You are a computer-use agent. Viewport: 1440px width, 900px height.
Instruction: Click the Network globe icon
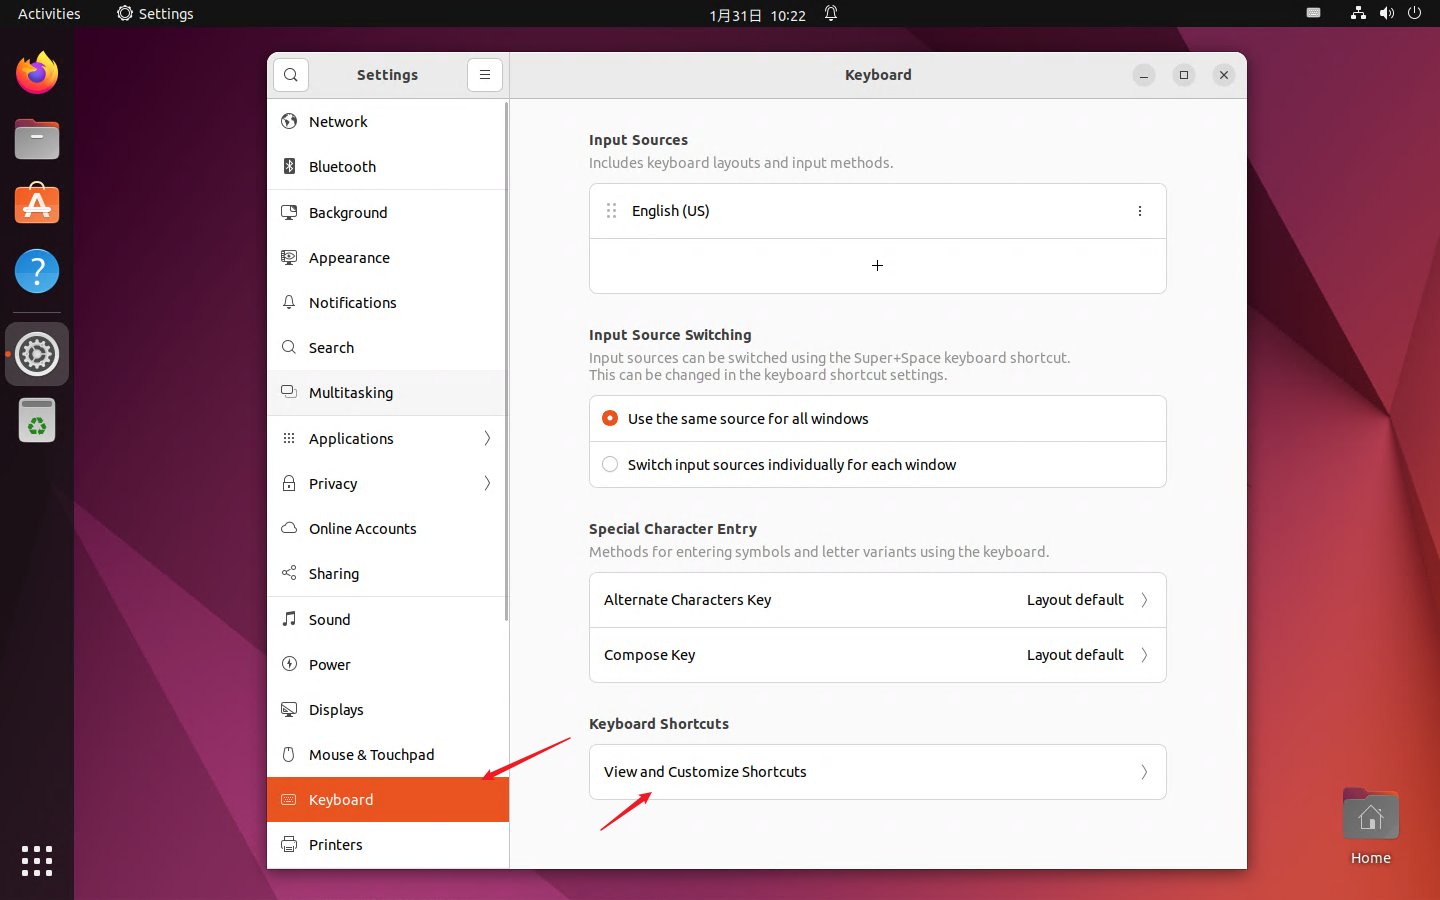click(289, 121)
